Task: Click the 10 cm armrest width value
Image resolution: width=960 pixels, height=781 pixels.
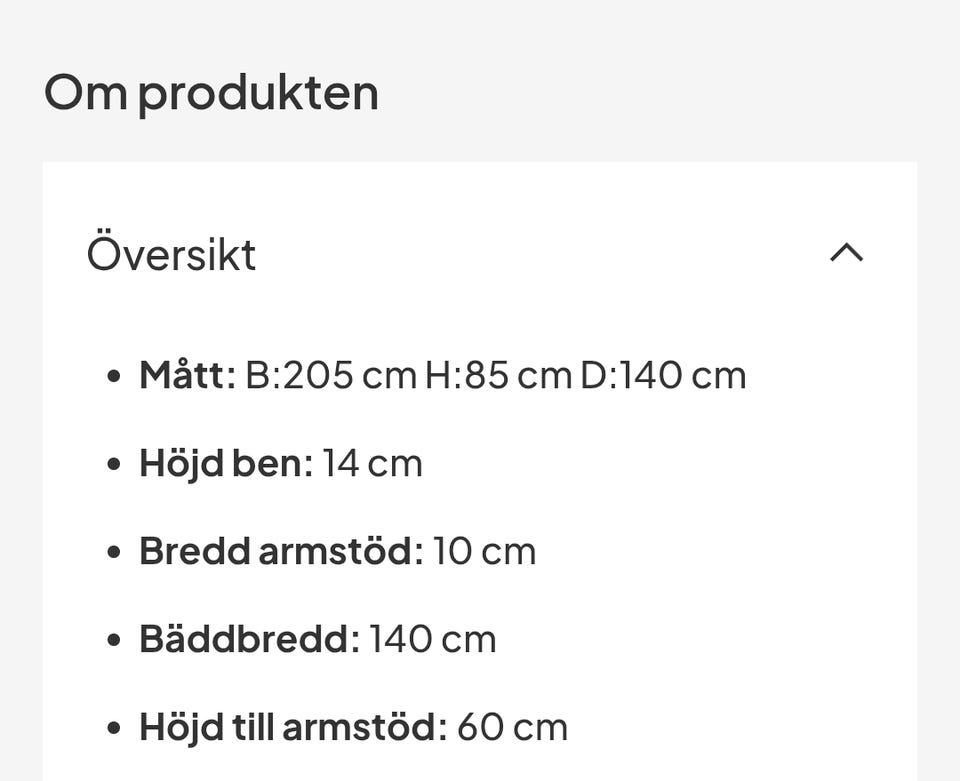Action: tap(484, 552)
